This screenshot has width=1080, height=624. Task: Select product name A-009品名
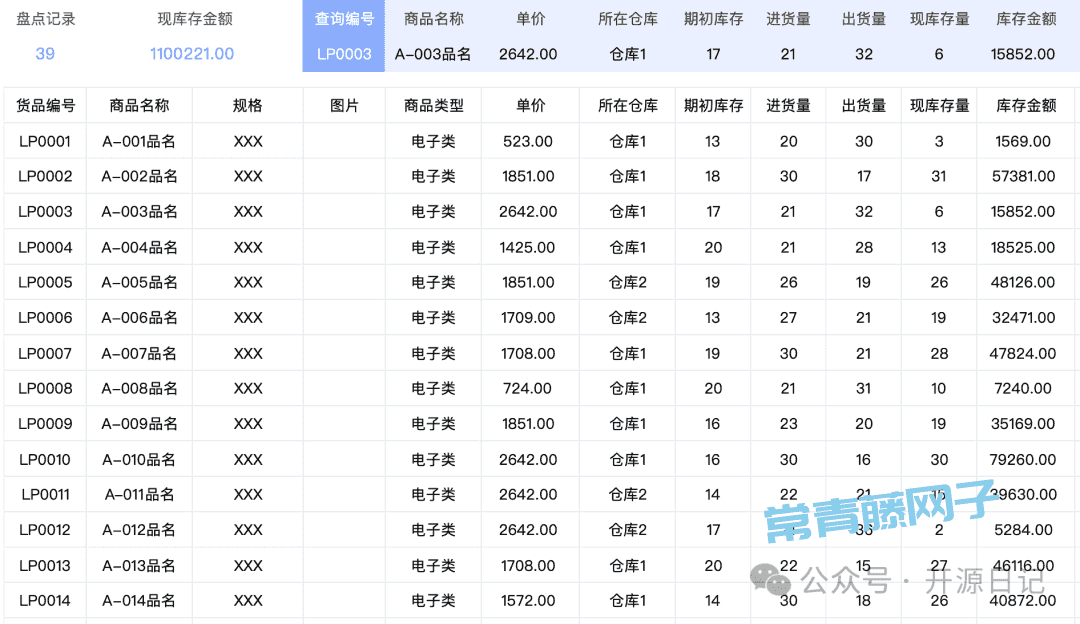140,424
